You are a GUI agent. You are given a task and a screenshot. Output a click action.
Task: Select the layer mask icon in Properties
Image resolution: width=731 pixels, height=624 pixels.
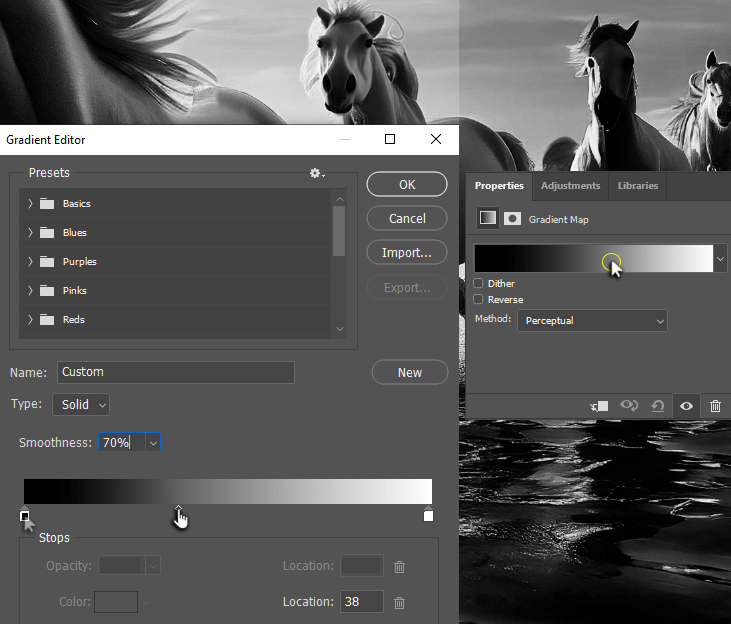click(x=512, y=218)
